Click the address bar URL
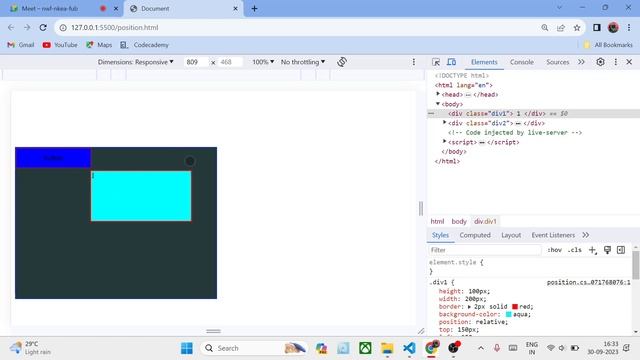Screen dimensions: 640x360 (115, 27)
